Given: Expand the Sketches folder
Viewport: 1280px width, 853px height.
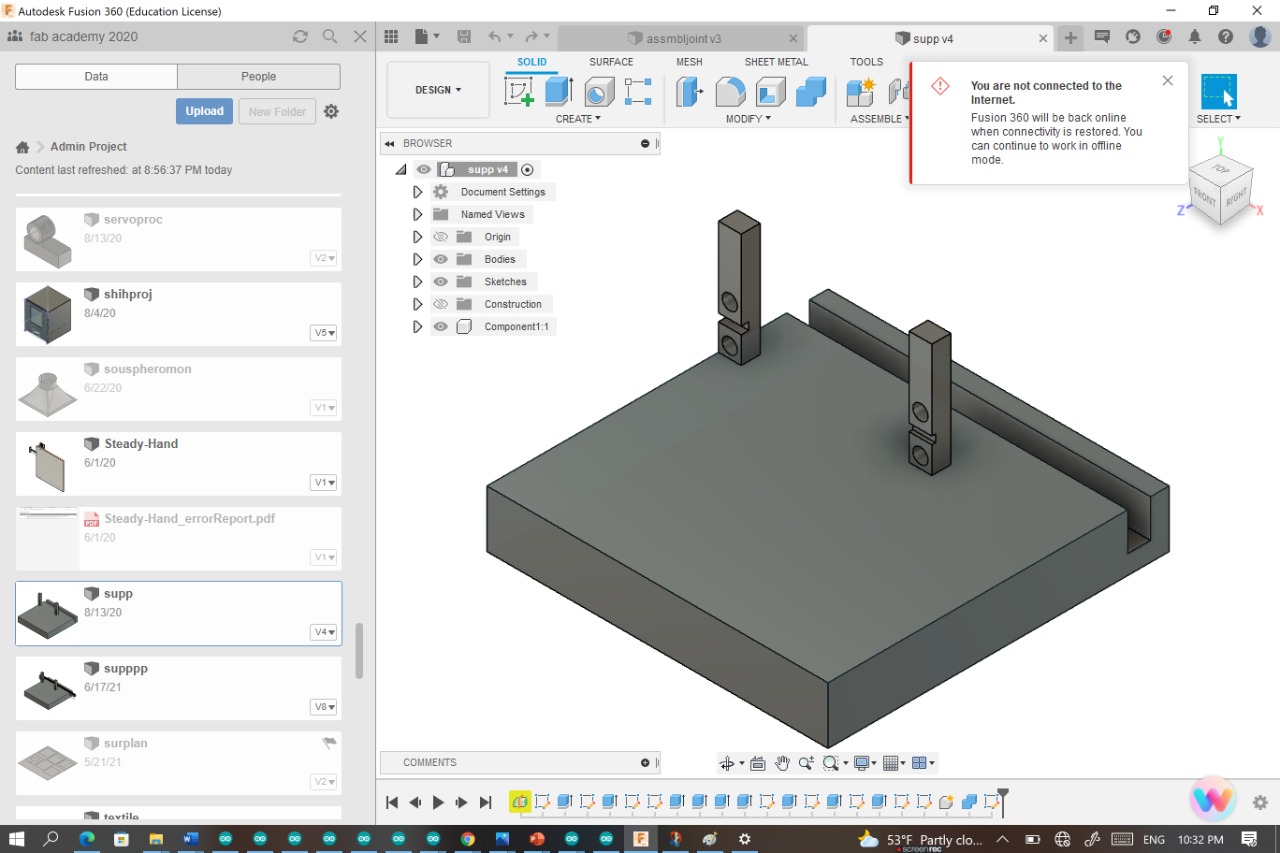Looking at the screenshot, I should click(x=418, y=282).
